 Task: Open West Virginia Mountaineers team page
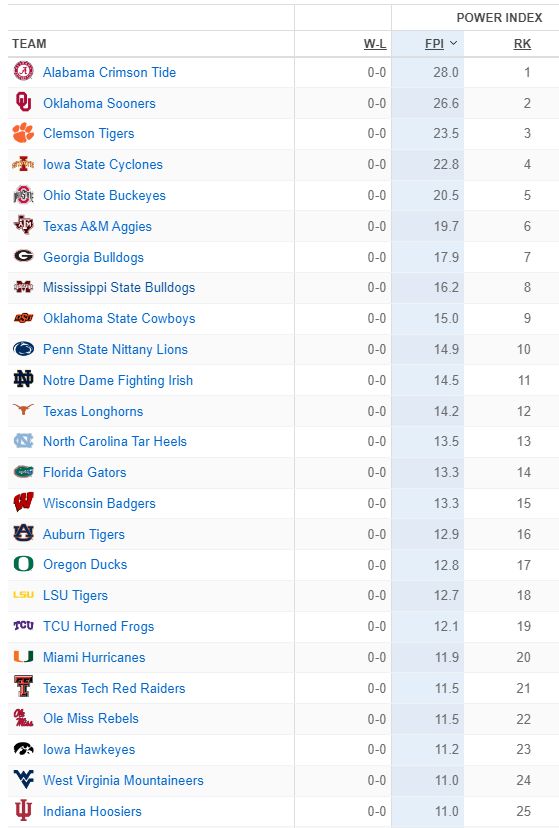123,780
